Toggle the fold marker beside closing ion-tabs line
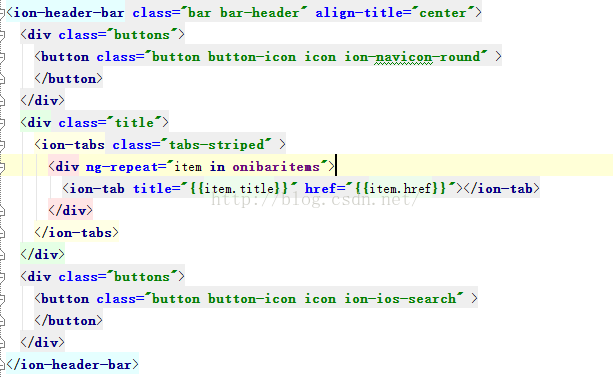 click(x=2, y=233)
